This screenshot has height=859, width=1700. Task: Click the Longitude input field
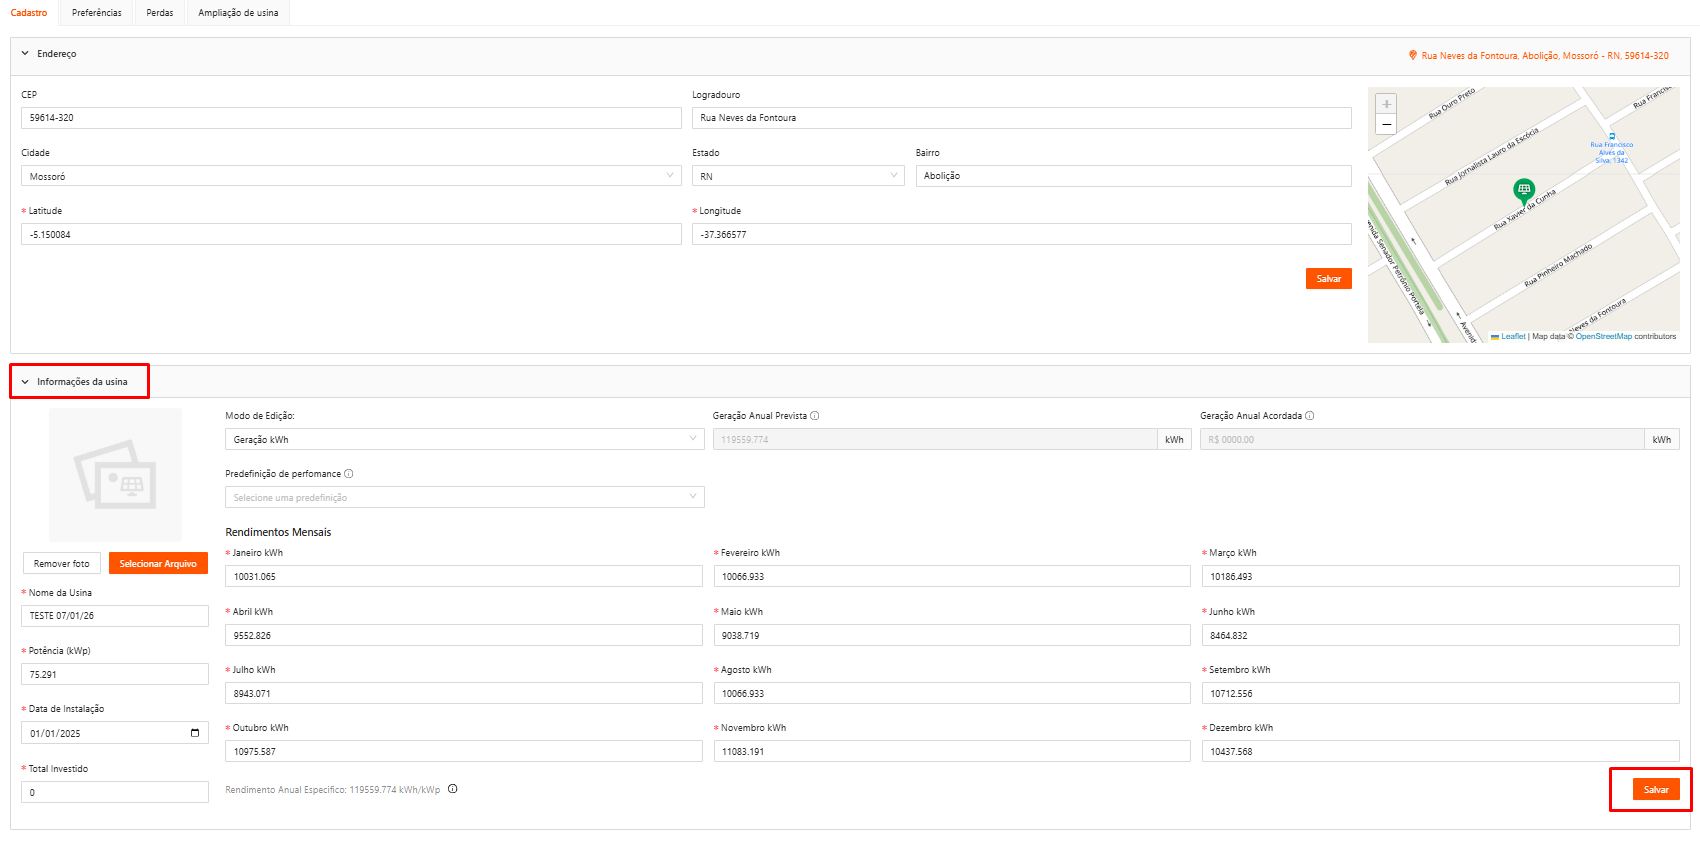(1022, 234)
